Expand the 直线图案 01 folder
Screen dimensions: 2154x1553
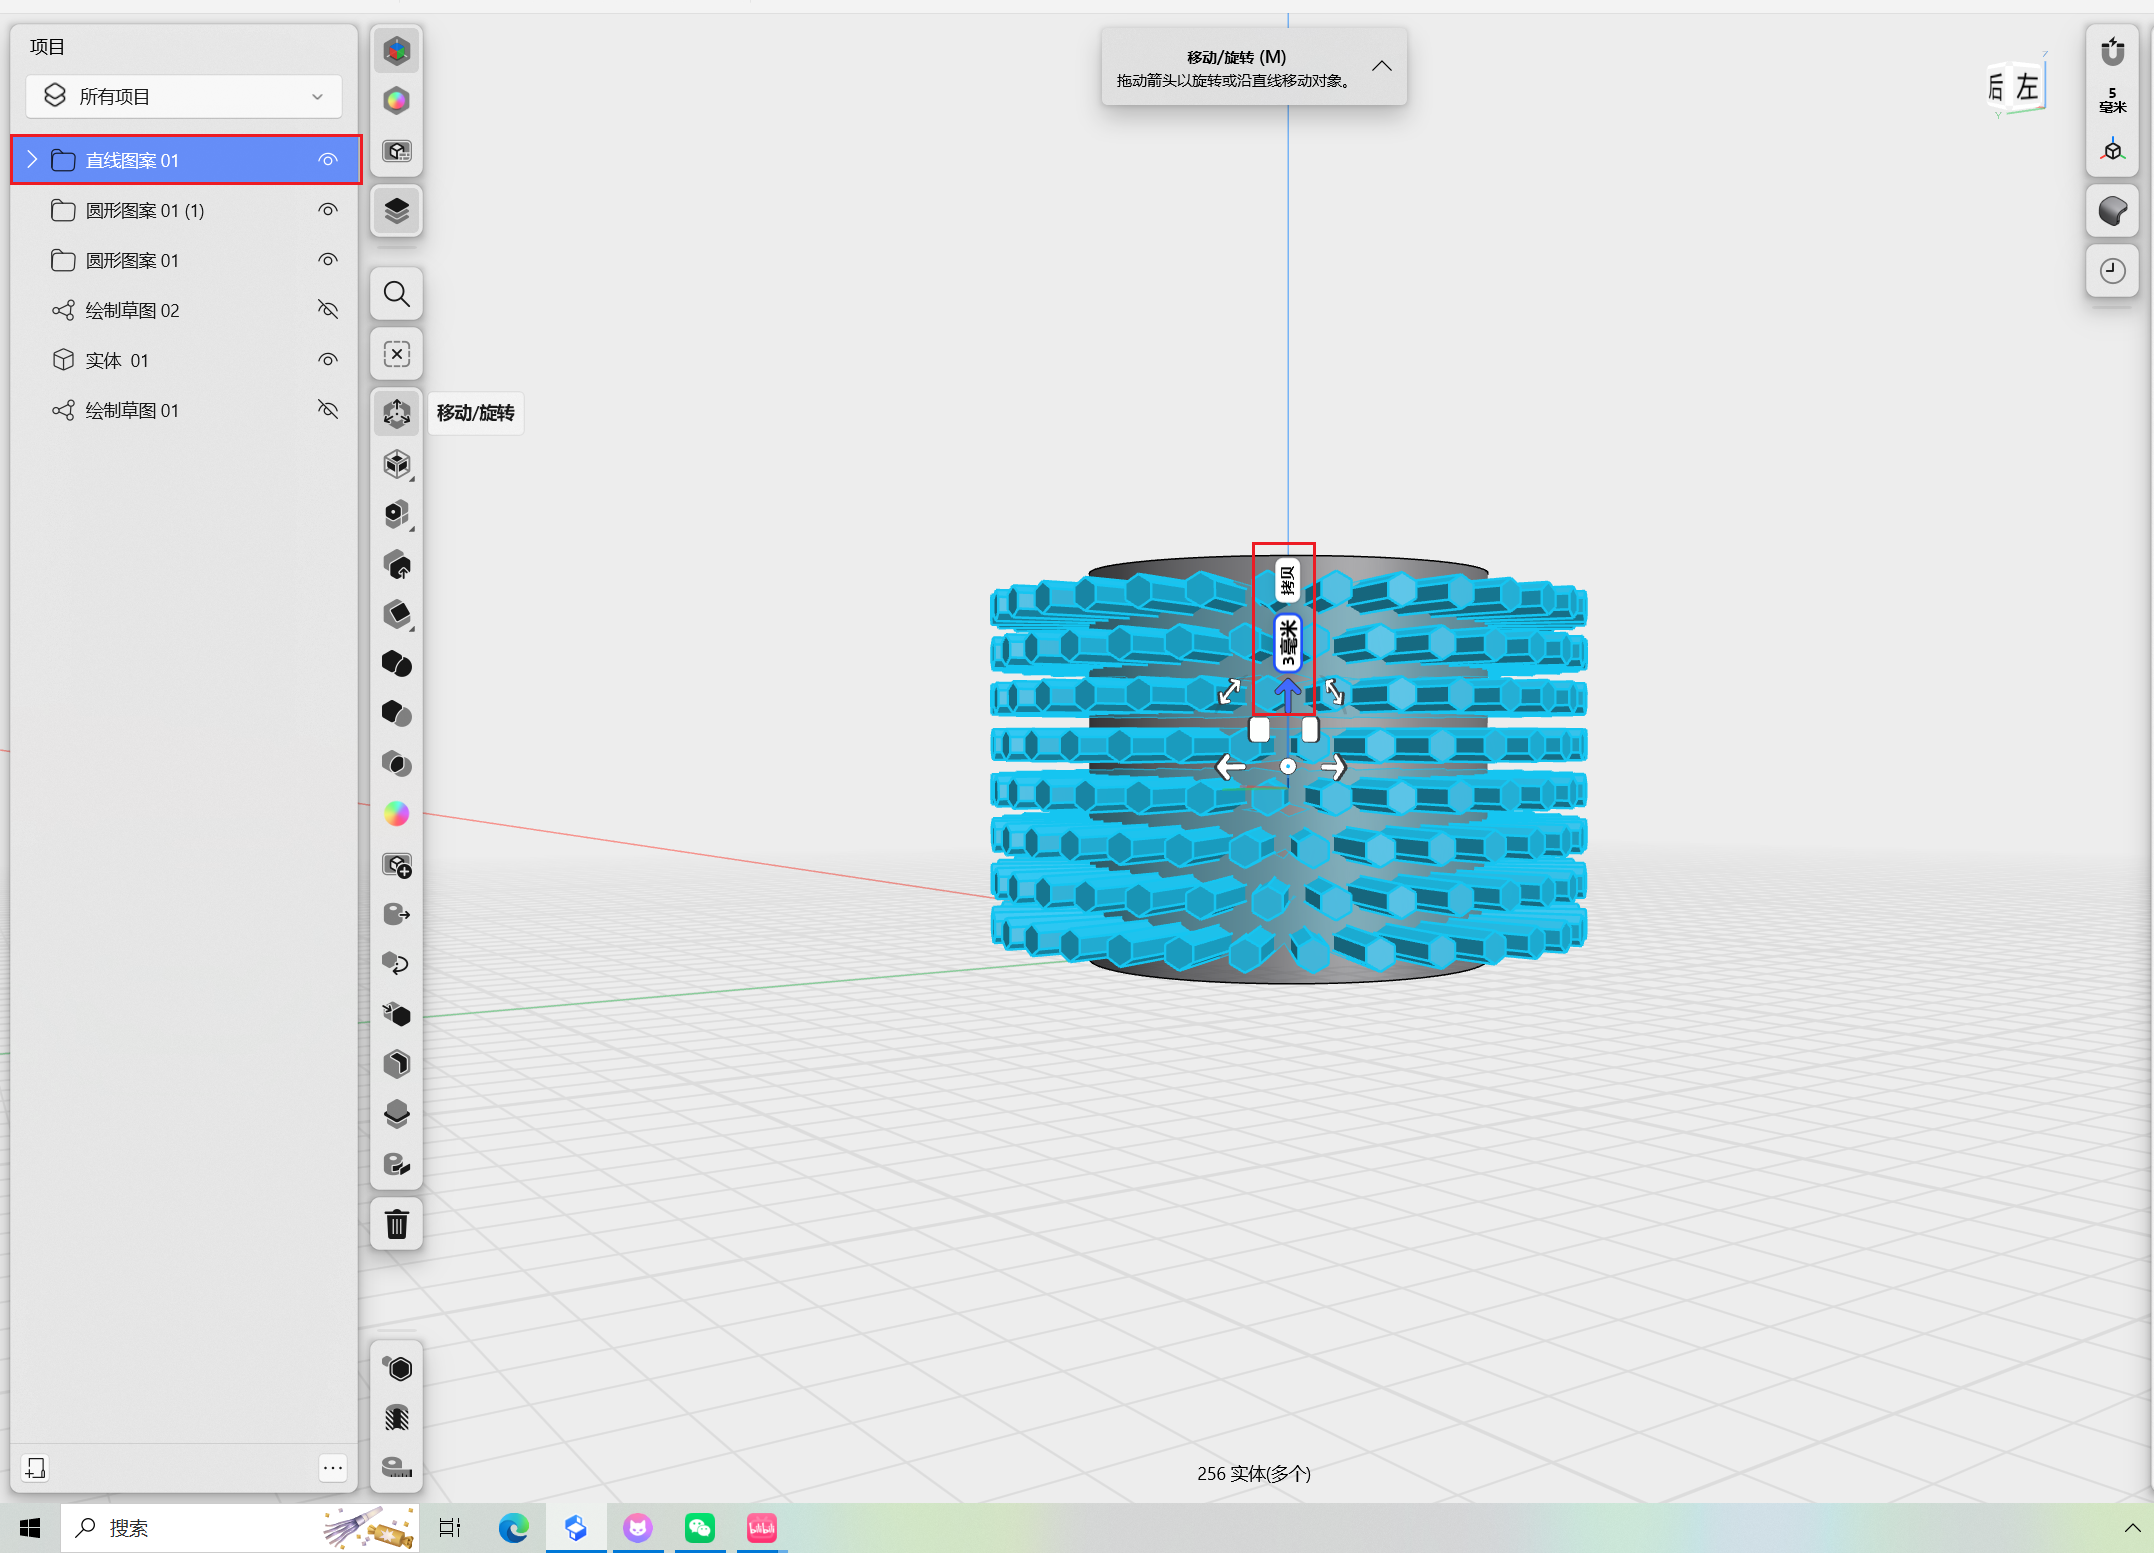(32, 160)
